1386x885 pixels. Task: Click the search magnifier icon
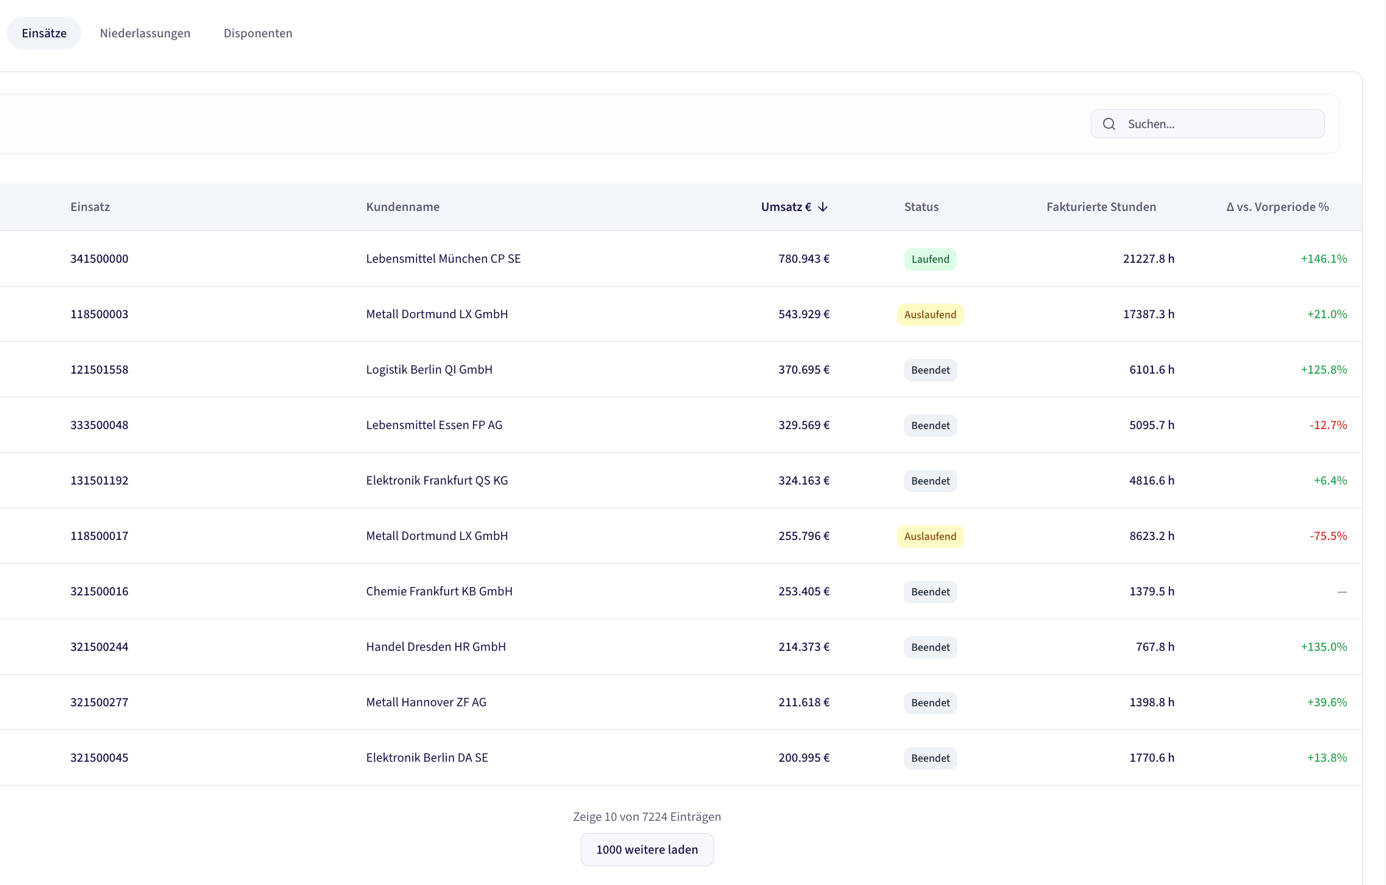[x=1109, y=124]
